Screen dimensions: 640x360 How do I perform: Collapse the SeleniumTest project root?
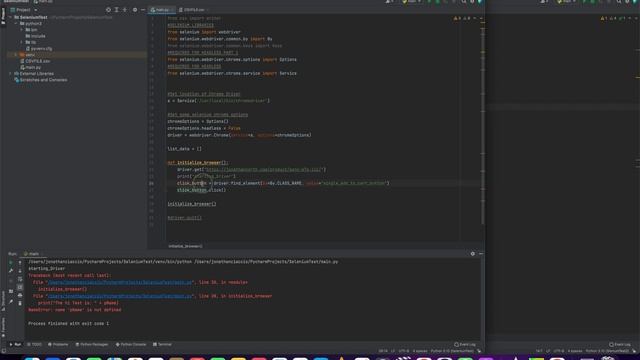tap(11, 17)
